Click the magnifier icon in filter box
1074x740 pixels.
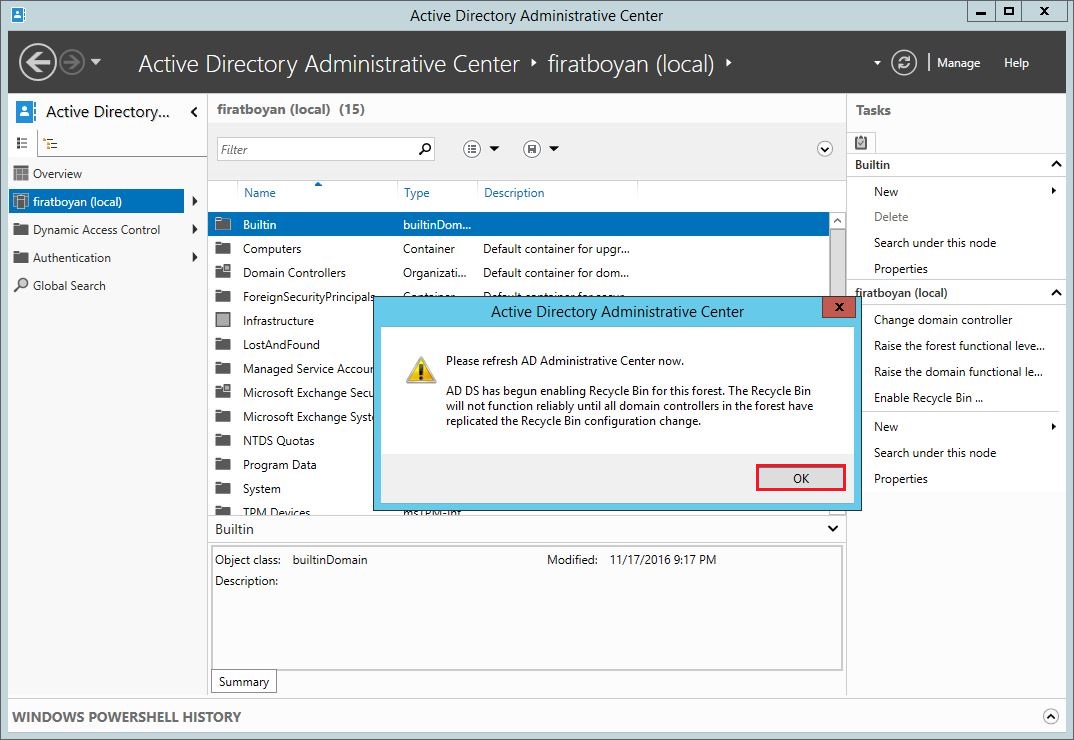click(x=425, y=149)
